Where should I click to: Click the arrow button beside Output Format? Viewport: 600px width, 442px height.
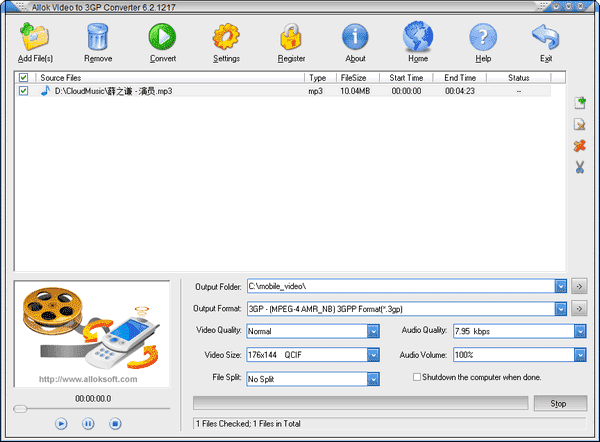[x=579, y=309]
